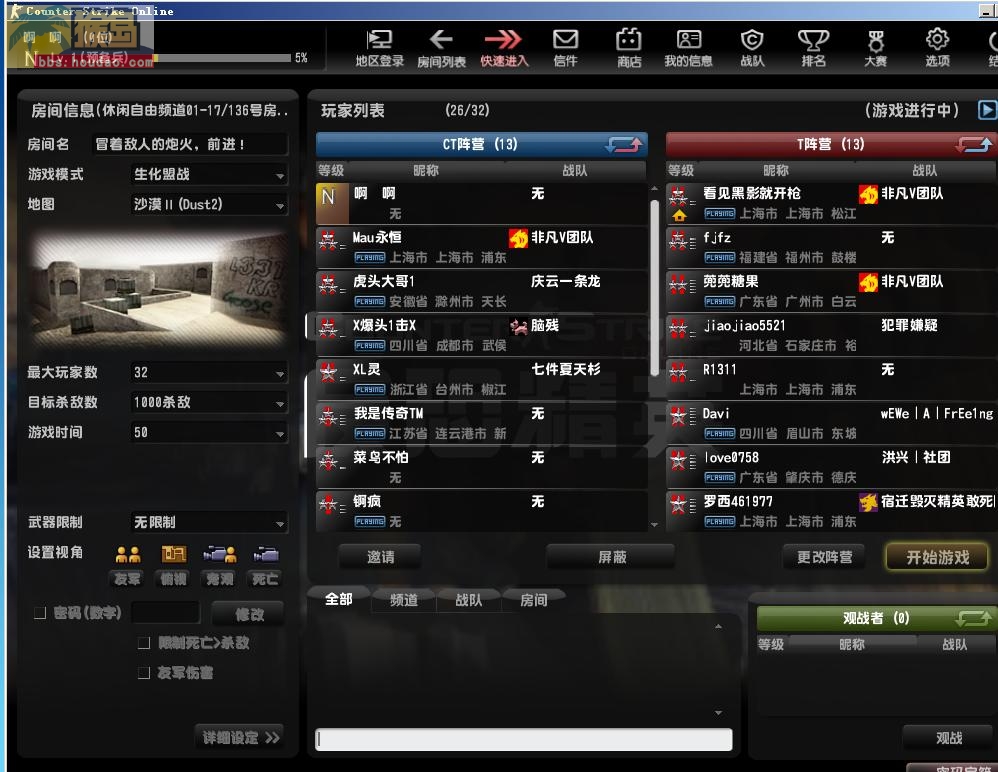Toggle the camera-with-person view icon
Screen dimensions: 998x772
pyautogui.click(x=220, y=555)
